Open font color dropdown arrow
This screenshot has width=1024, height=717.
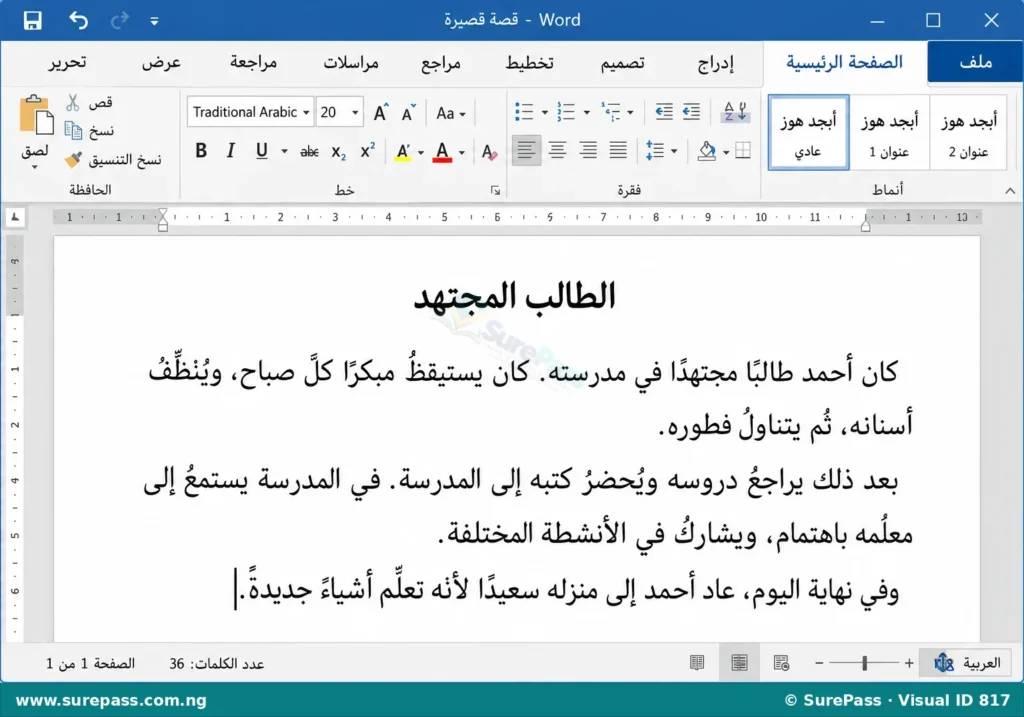click(462, 153)
